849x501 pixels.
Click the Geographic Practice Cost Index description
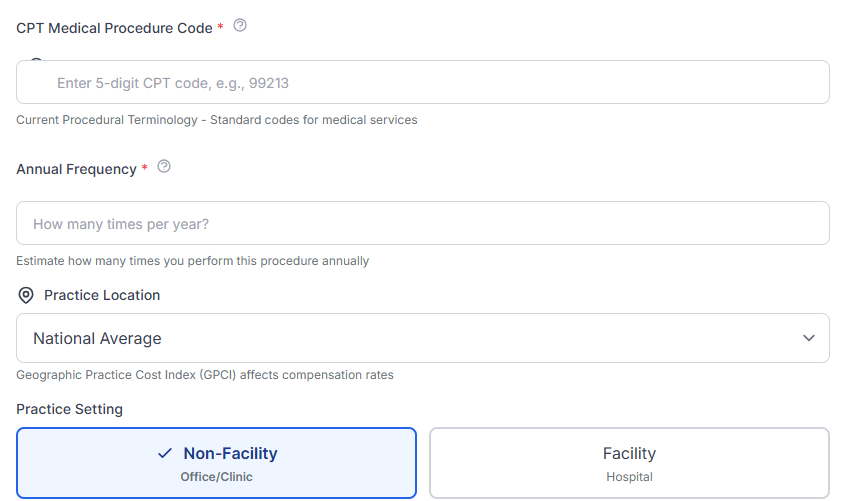204,375
